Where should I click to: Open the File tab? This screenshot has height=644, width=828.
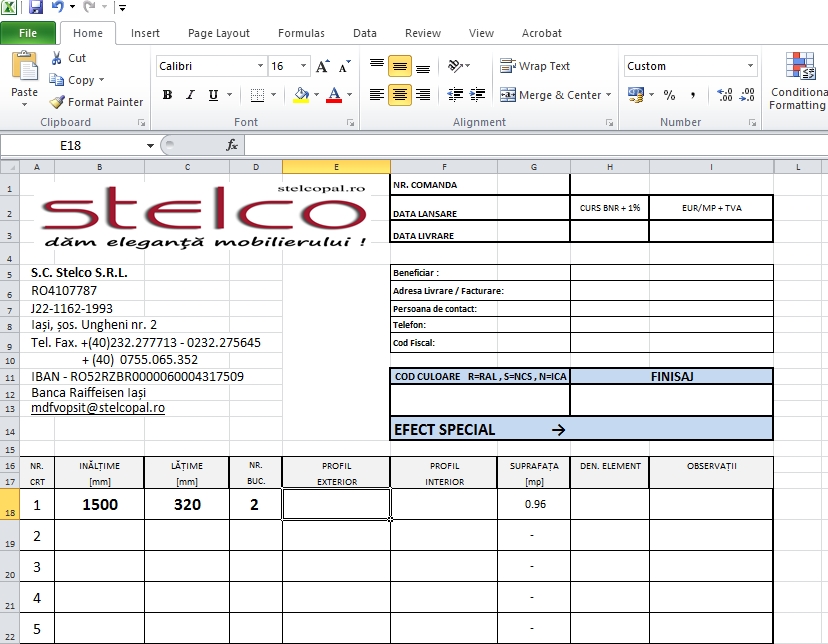(27, 33)
